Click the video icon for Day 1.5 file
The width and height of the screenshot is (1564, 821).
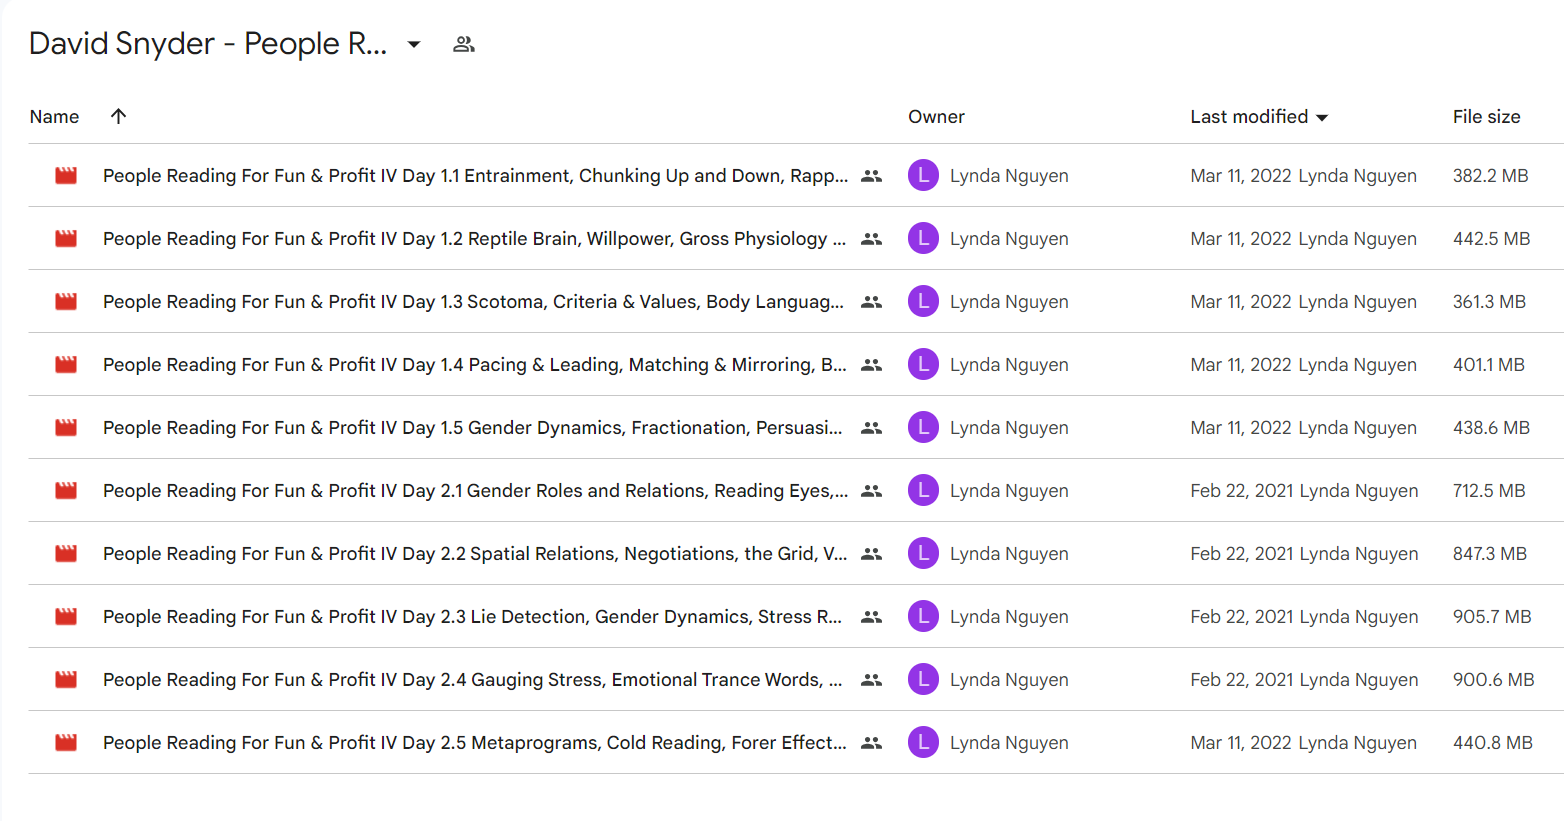[x=66, y=428]
